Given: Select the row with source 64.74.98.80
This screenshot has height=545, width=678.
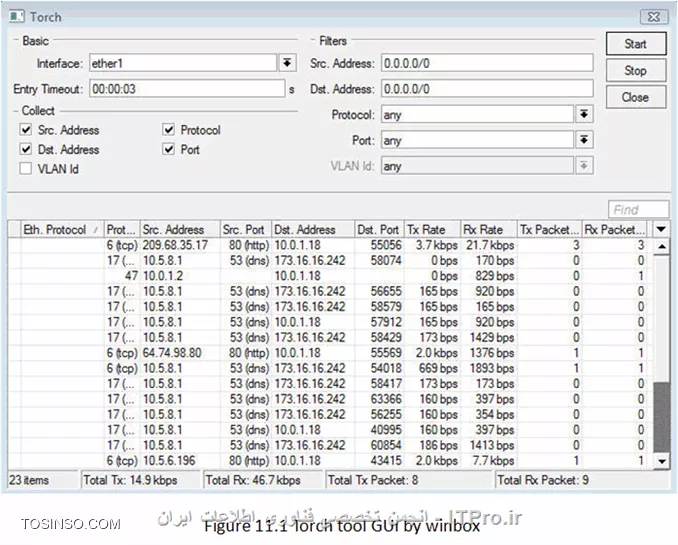Looking at the screenshot, I should click(330, 353).
